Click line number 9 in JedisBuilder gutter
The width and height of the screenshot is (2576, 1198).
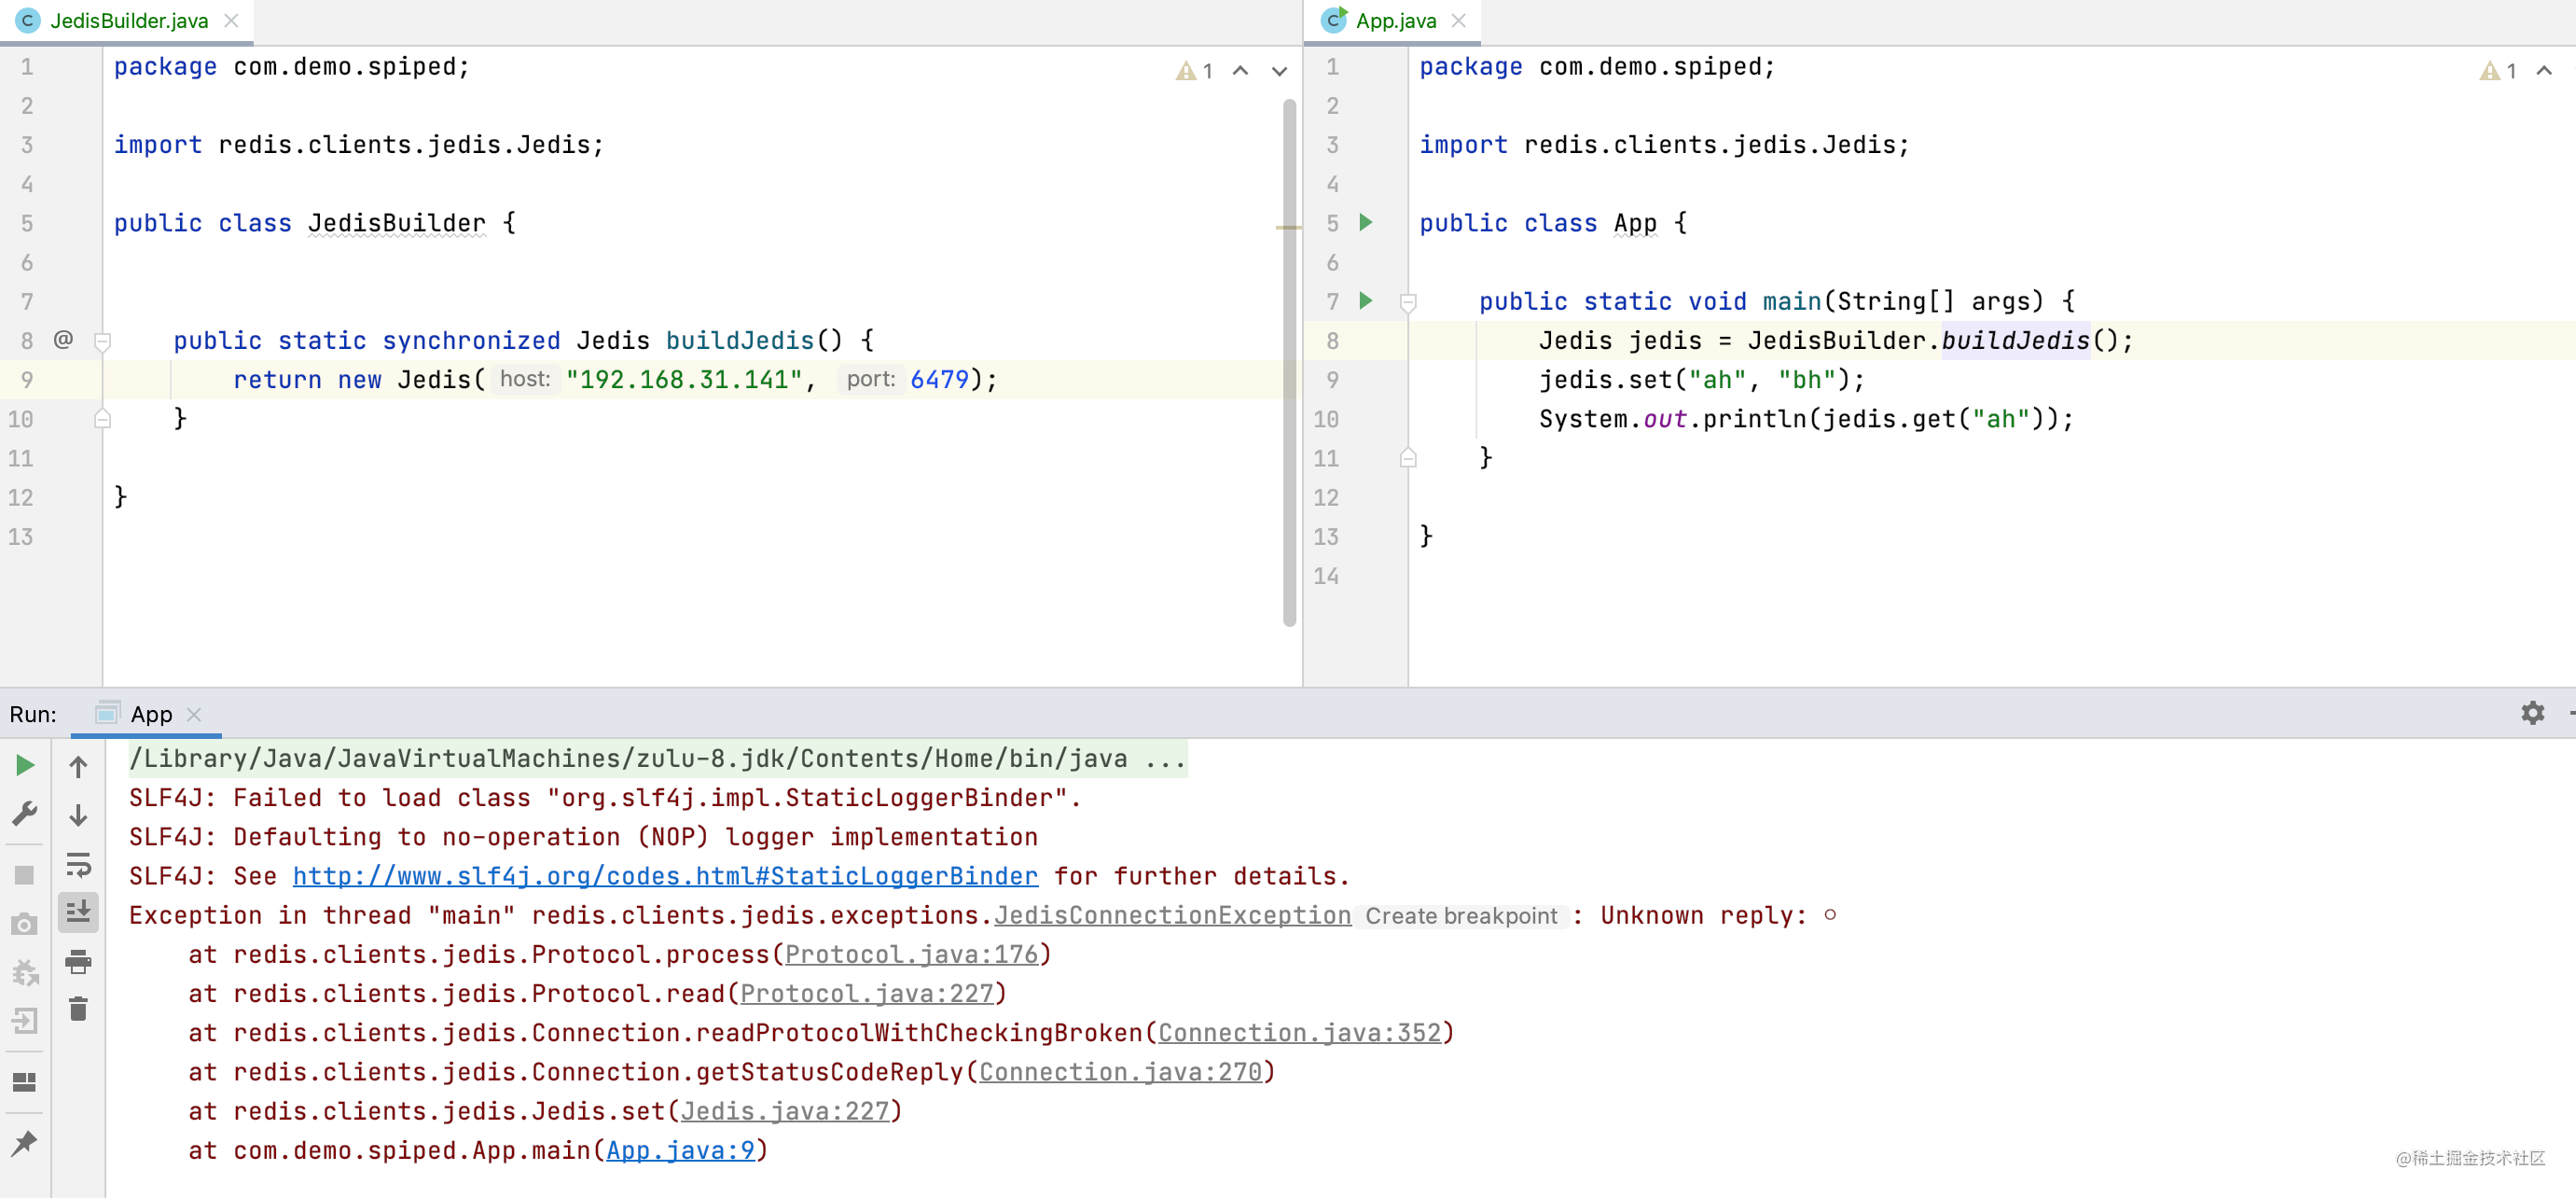26,379
